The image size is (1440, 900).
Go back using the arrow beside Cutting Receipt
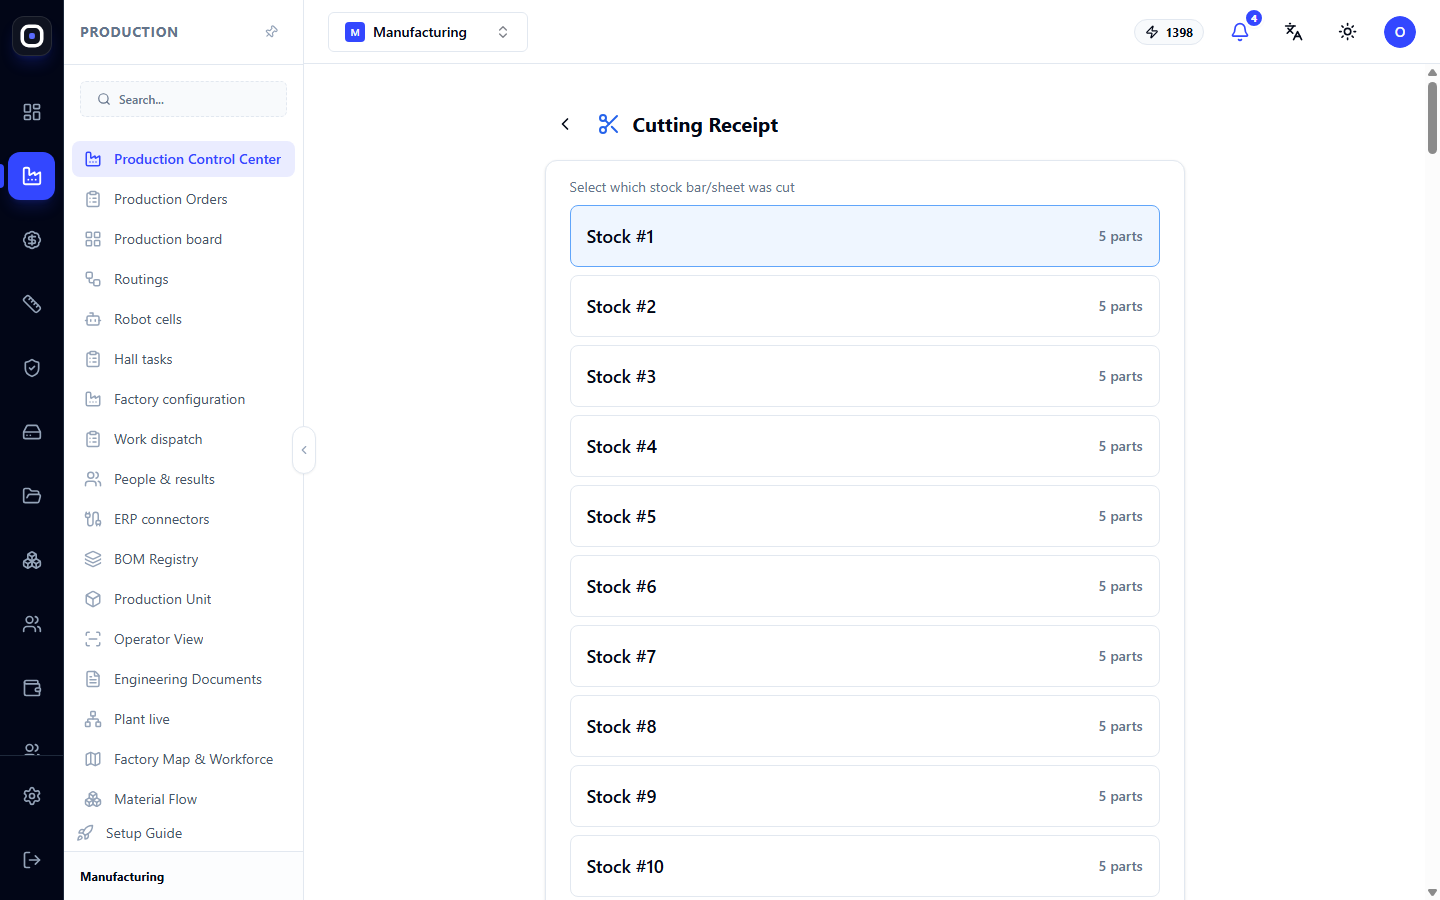(565, 124)
